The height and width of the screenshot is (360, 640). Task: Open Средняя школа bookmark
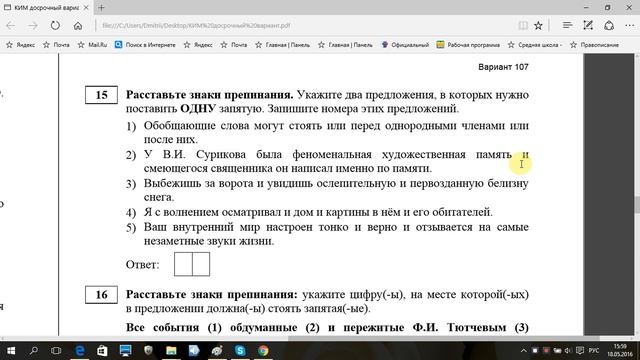pos(535,45)
